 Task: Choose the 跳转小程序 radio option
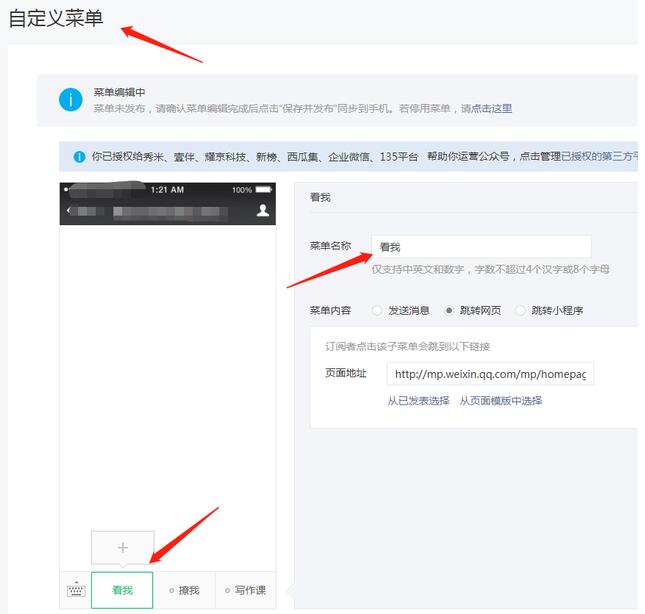pyautogui.click(x=520, y=310)
